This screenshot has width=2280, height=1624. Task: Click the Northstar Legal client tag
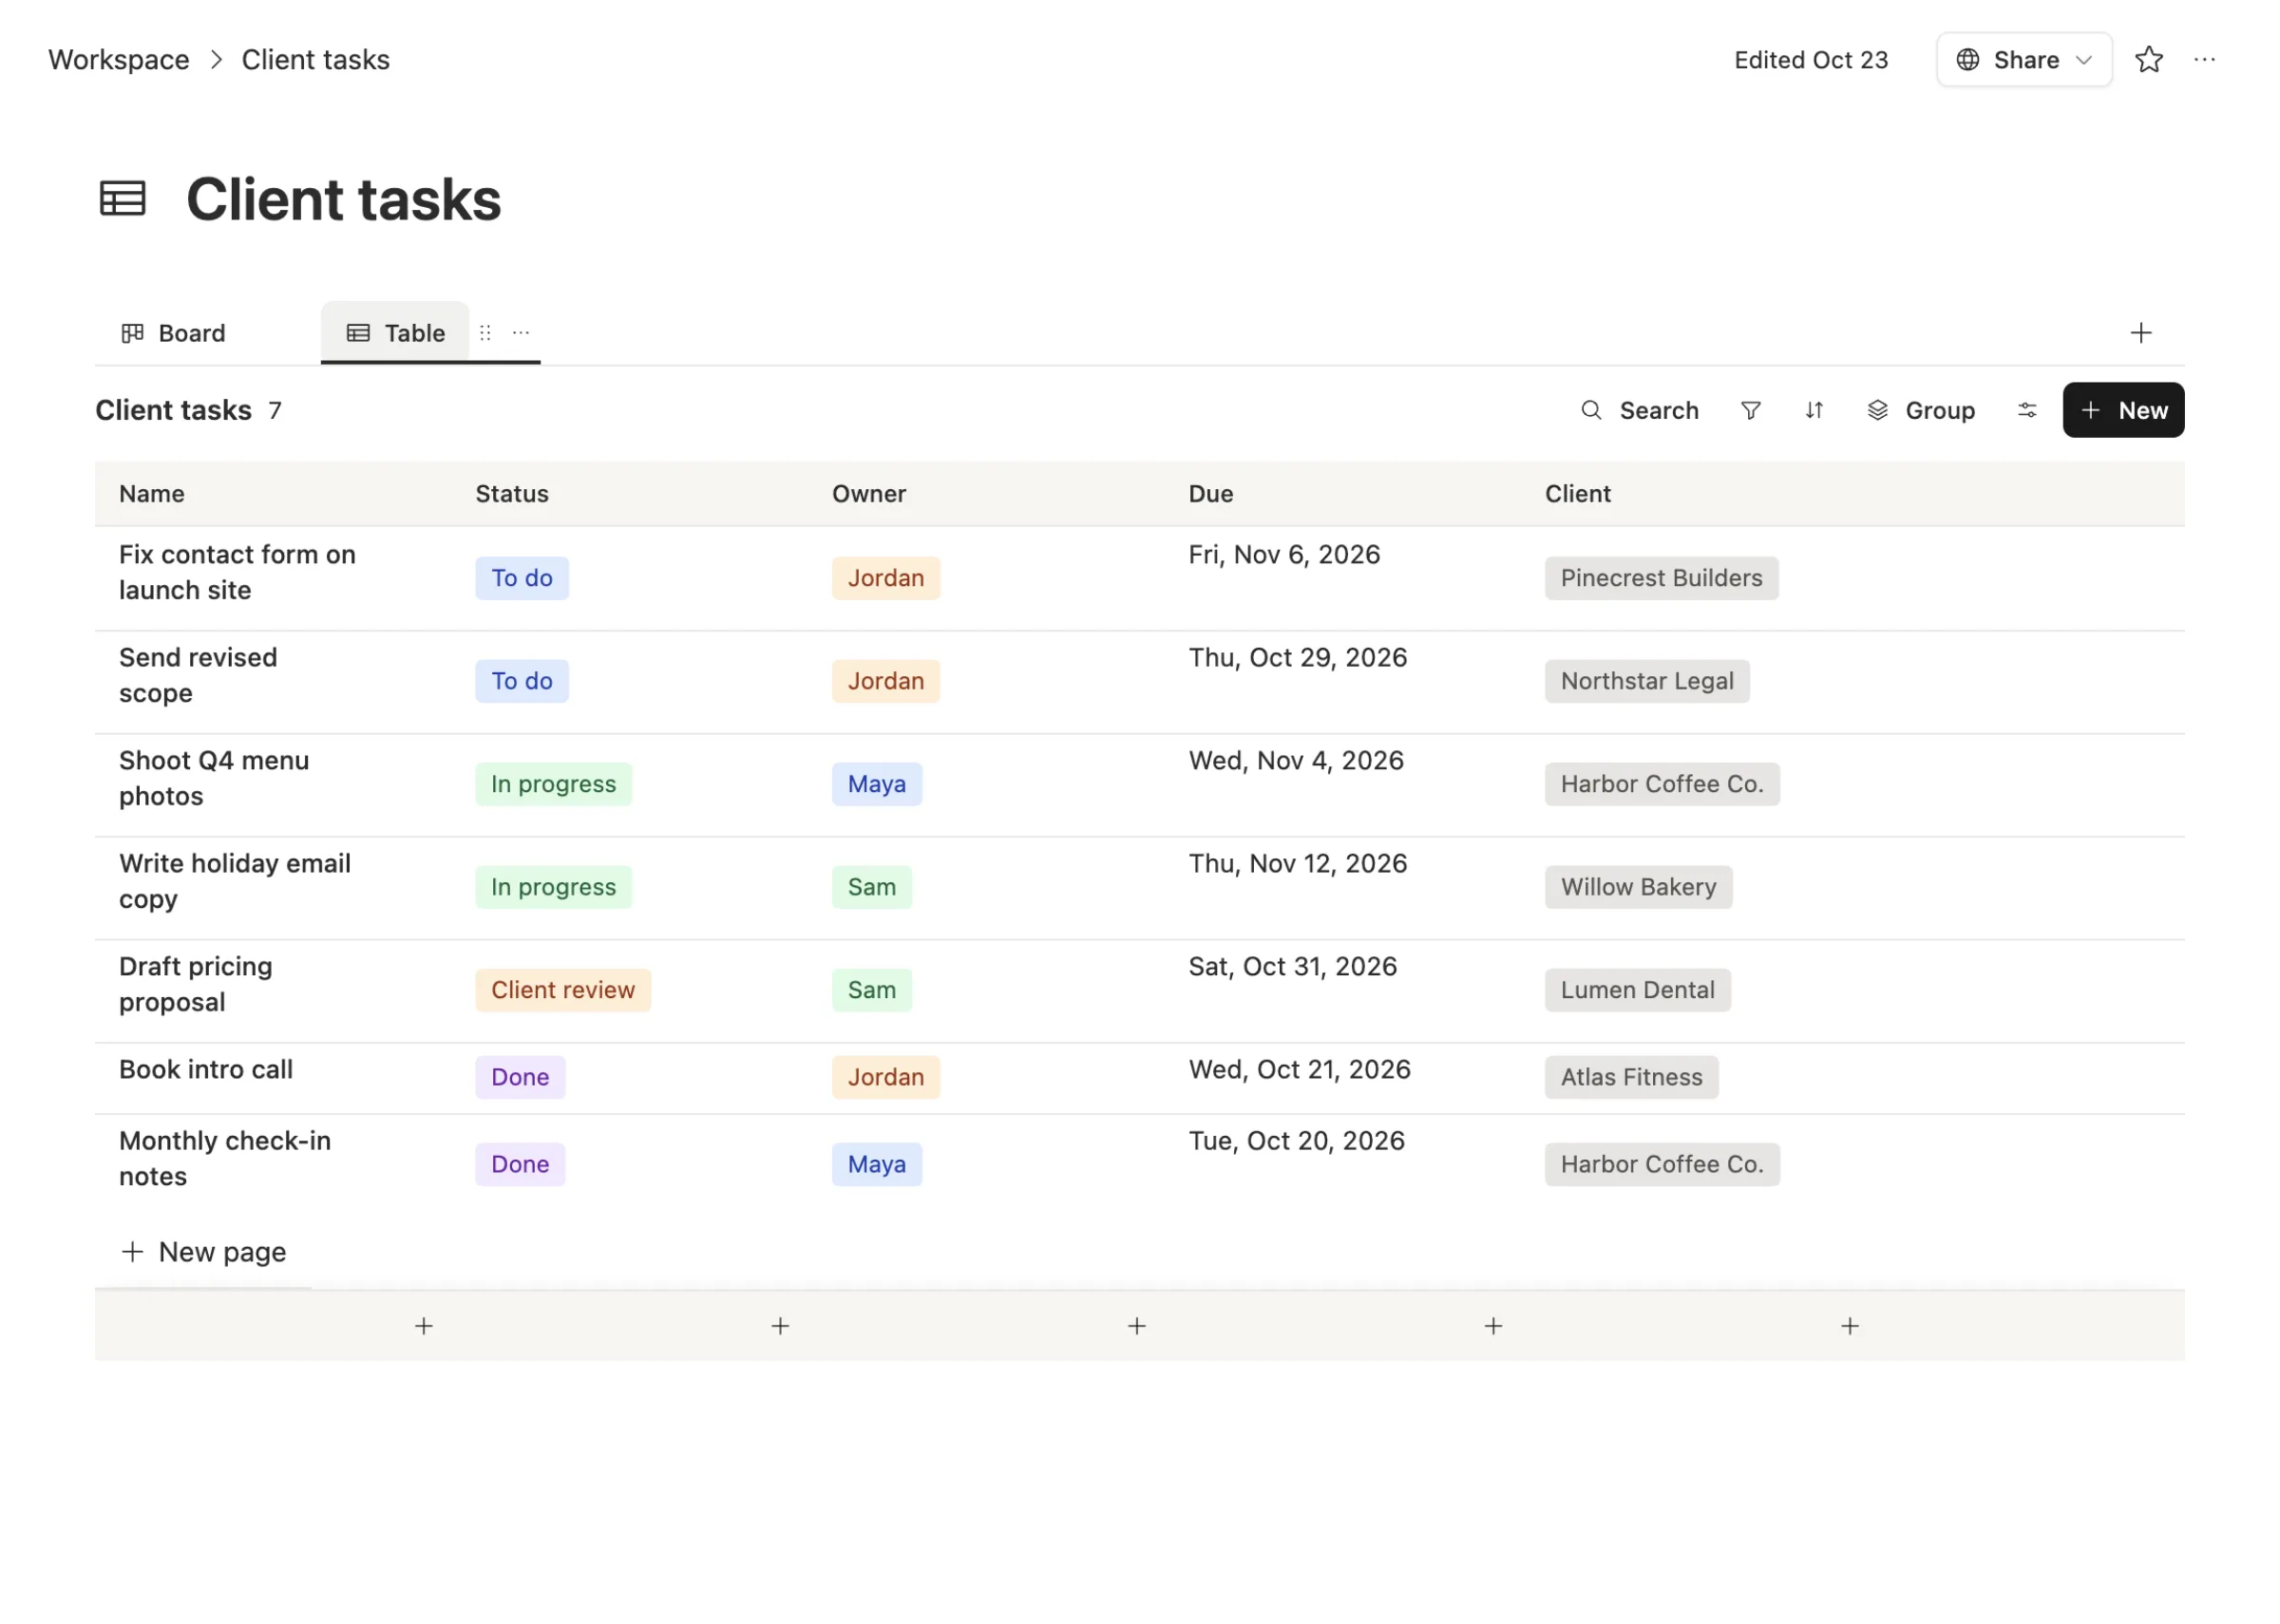coord(1648,682)
